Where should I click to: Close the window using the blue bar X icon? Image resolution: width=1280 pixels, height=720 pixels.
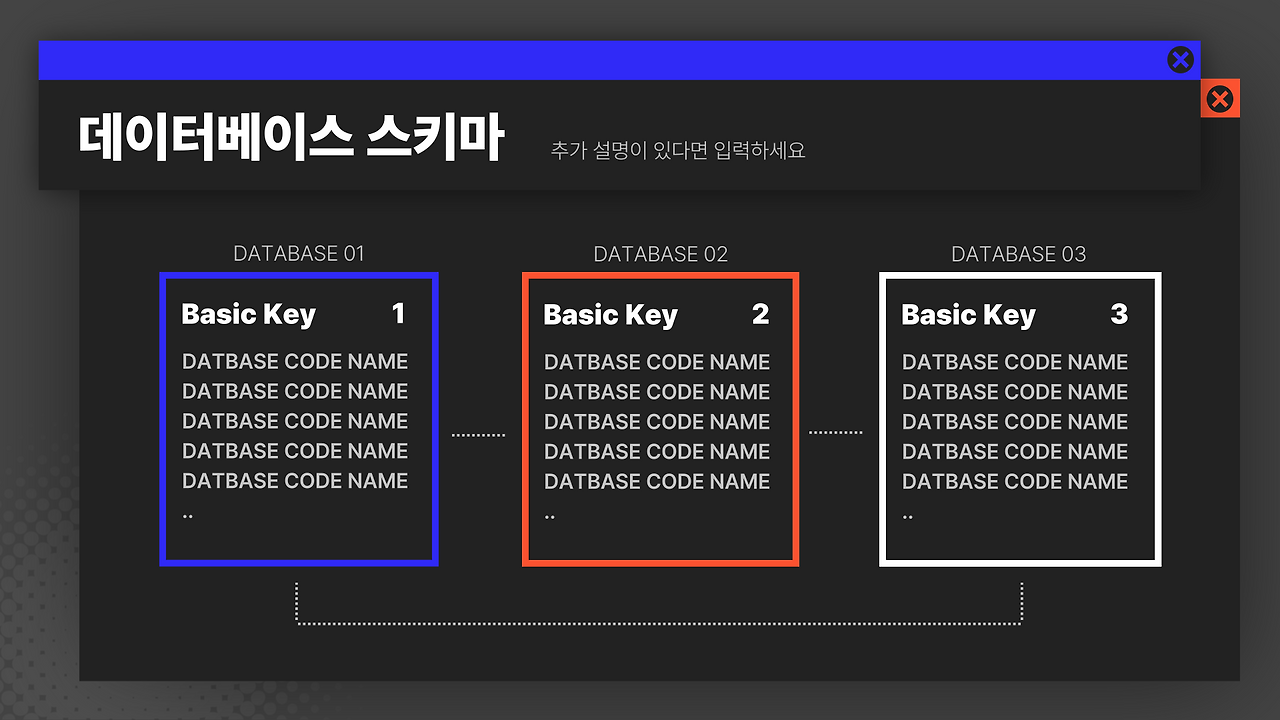pos(1181,60)
